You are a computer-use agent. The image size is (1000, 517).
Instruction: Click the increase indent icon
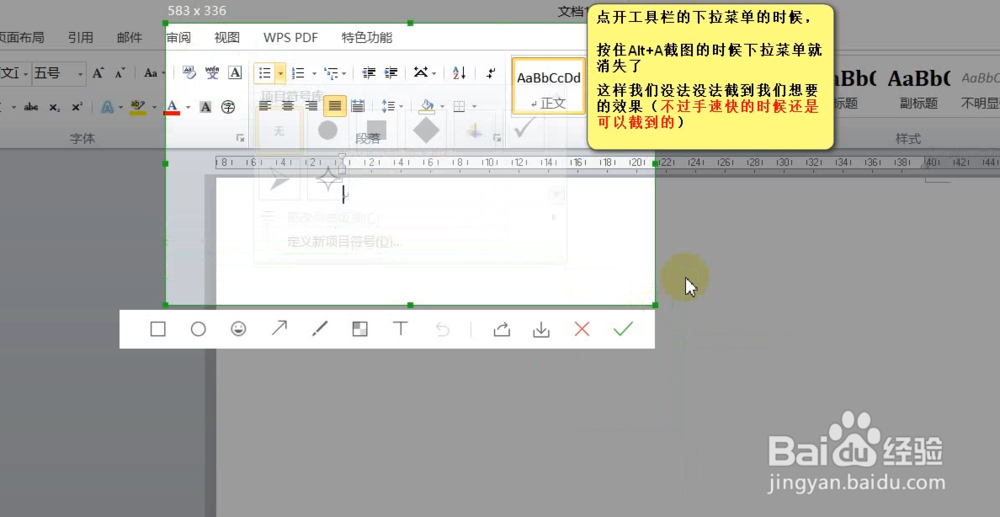[x=391, y=73]
